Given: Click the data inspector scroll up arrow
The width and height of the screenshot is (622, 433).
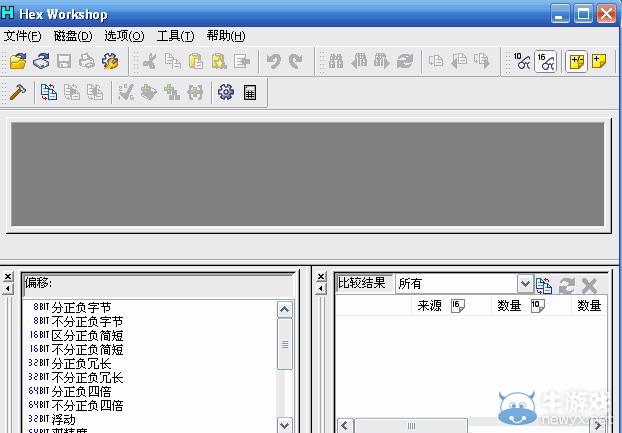Looking at the screenshot, I should [x=285, y=310].
